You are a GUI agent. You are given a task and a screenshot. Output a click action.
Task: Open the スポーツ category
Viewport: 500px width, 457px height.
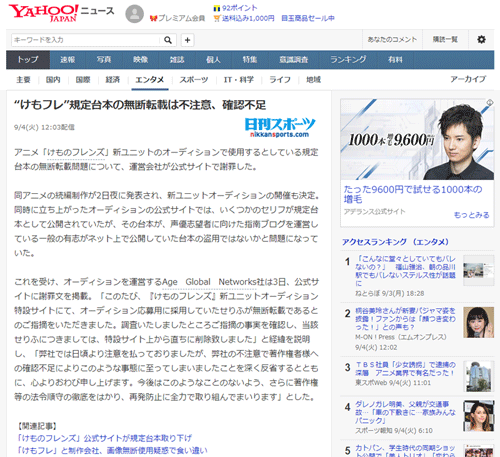[x=194, y=80]
